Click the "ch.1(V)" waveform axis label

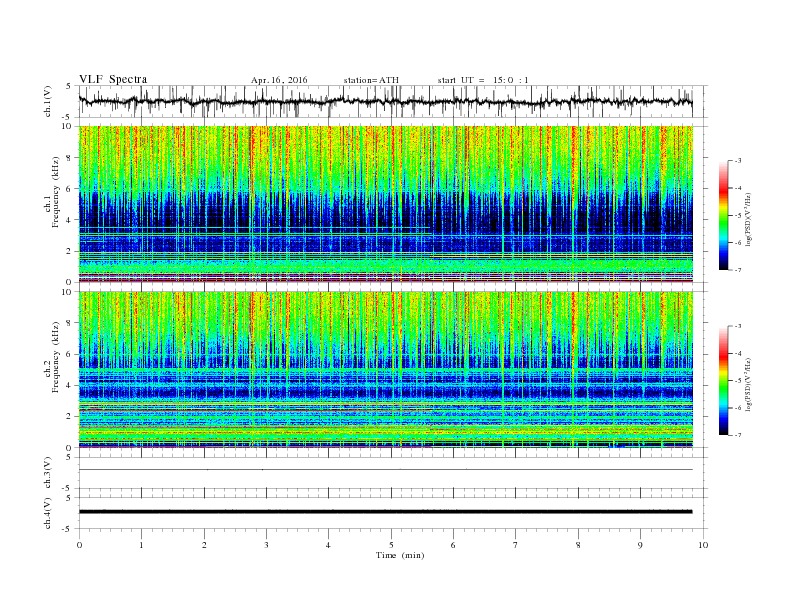click(x=48, y=101)
